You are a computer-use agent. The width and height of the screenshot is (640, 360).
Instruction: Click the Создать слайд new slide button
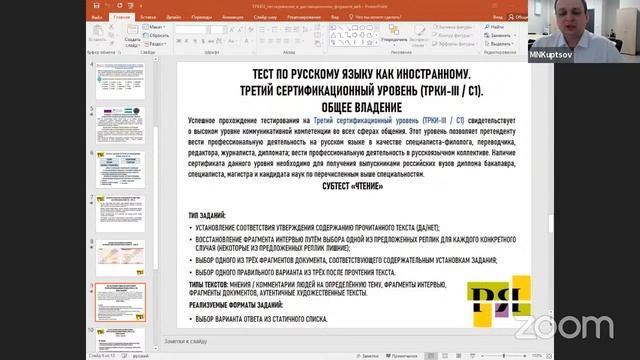point(132,36)
